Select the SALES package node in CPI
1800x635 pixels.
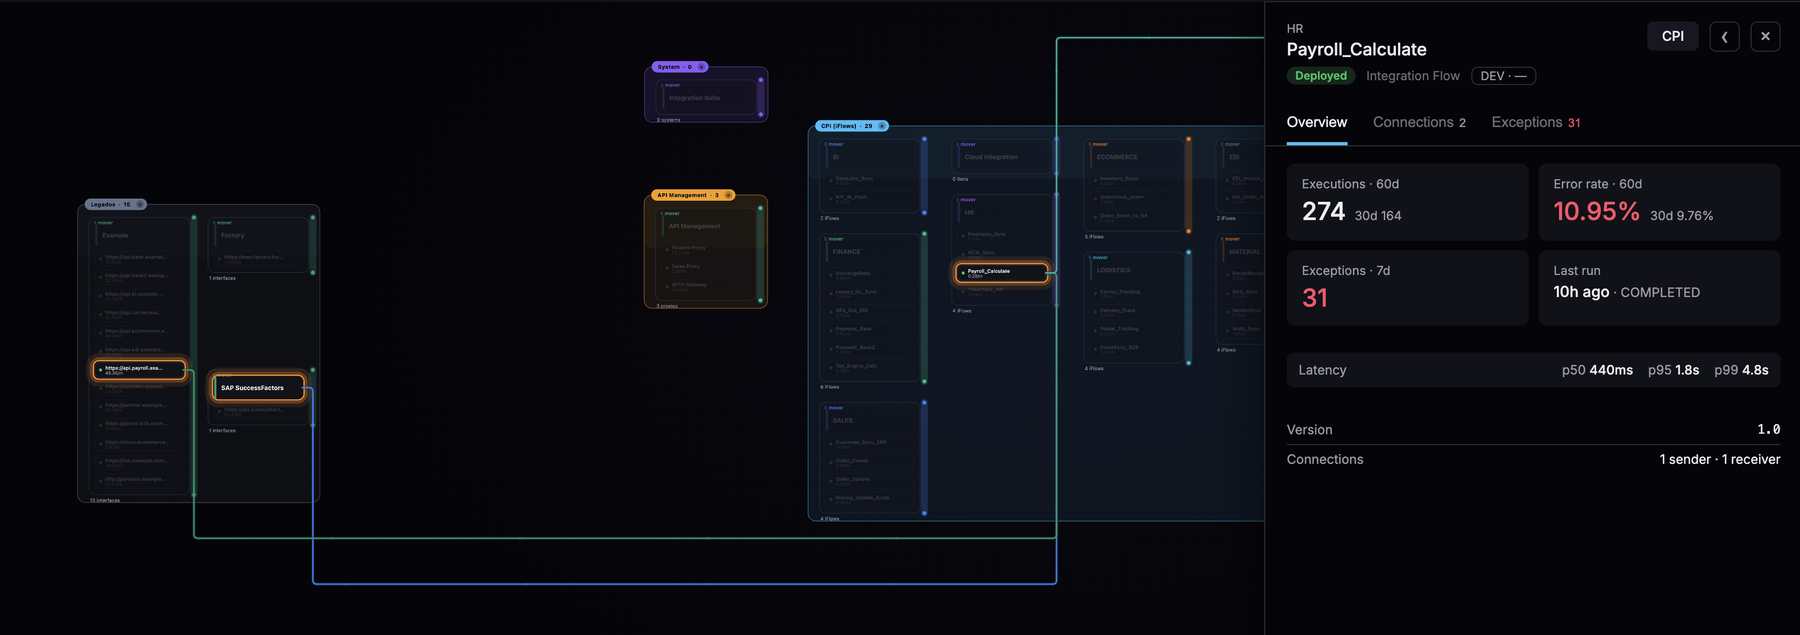click(x=842, y=421)
